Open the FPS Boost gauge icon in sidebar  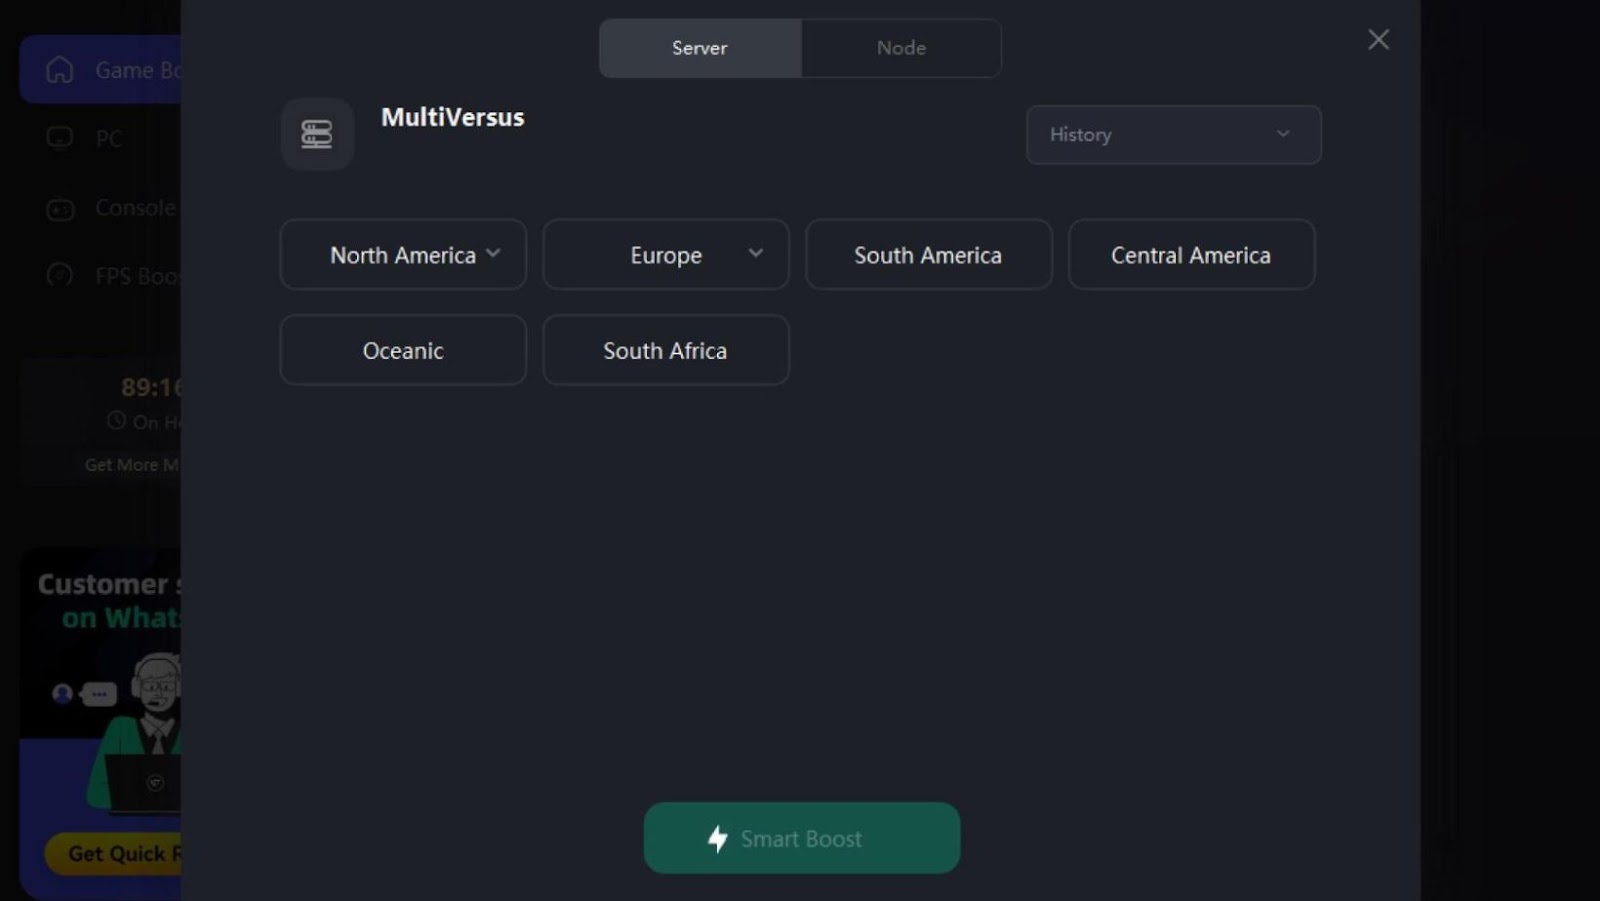tap(60, 275)
